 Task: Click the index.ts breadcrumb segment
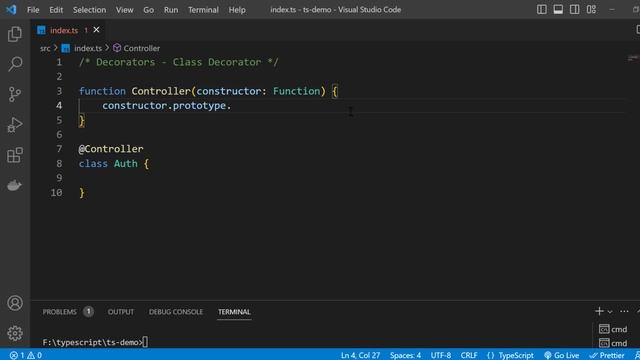point(88,48)
